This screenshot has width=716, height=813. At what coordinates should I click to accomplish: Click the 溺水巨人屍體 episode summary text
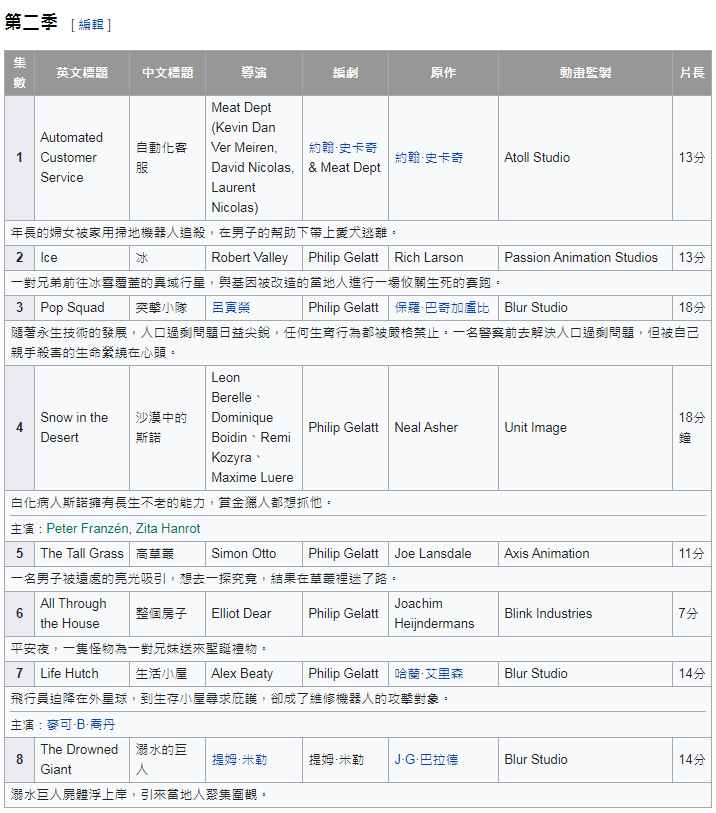pos(139,794)
